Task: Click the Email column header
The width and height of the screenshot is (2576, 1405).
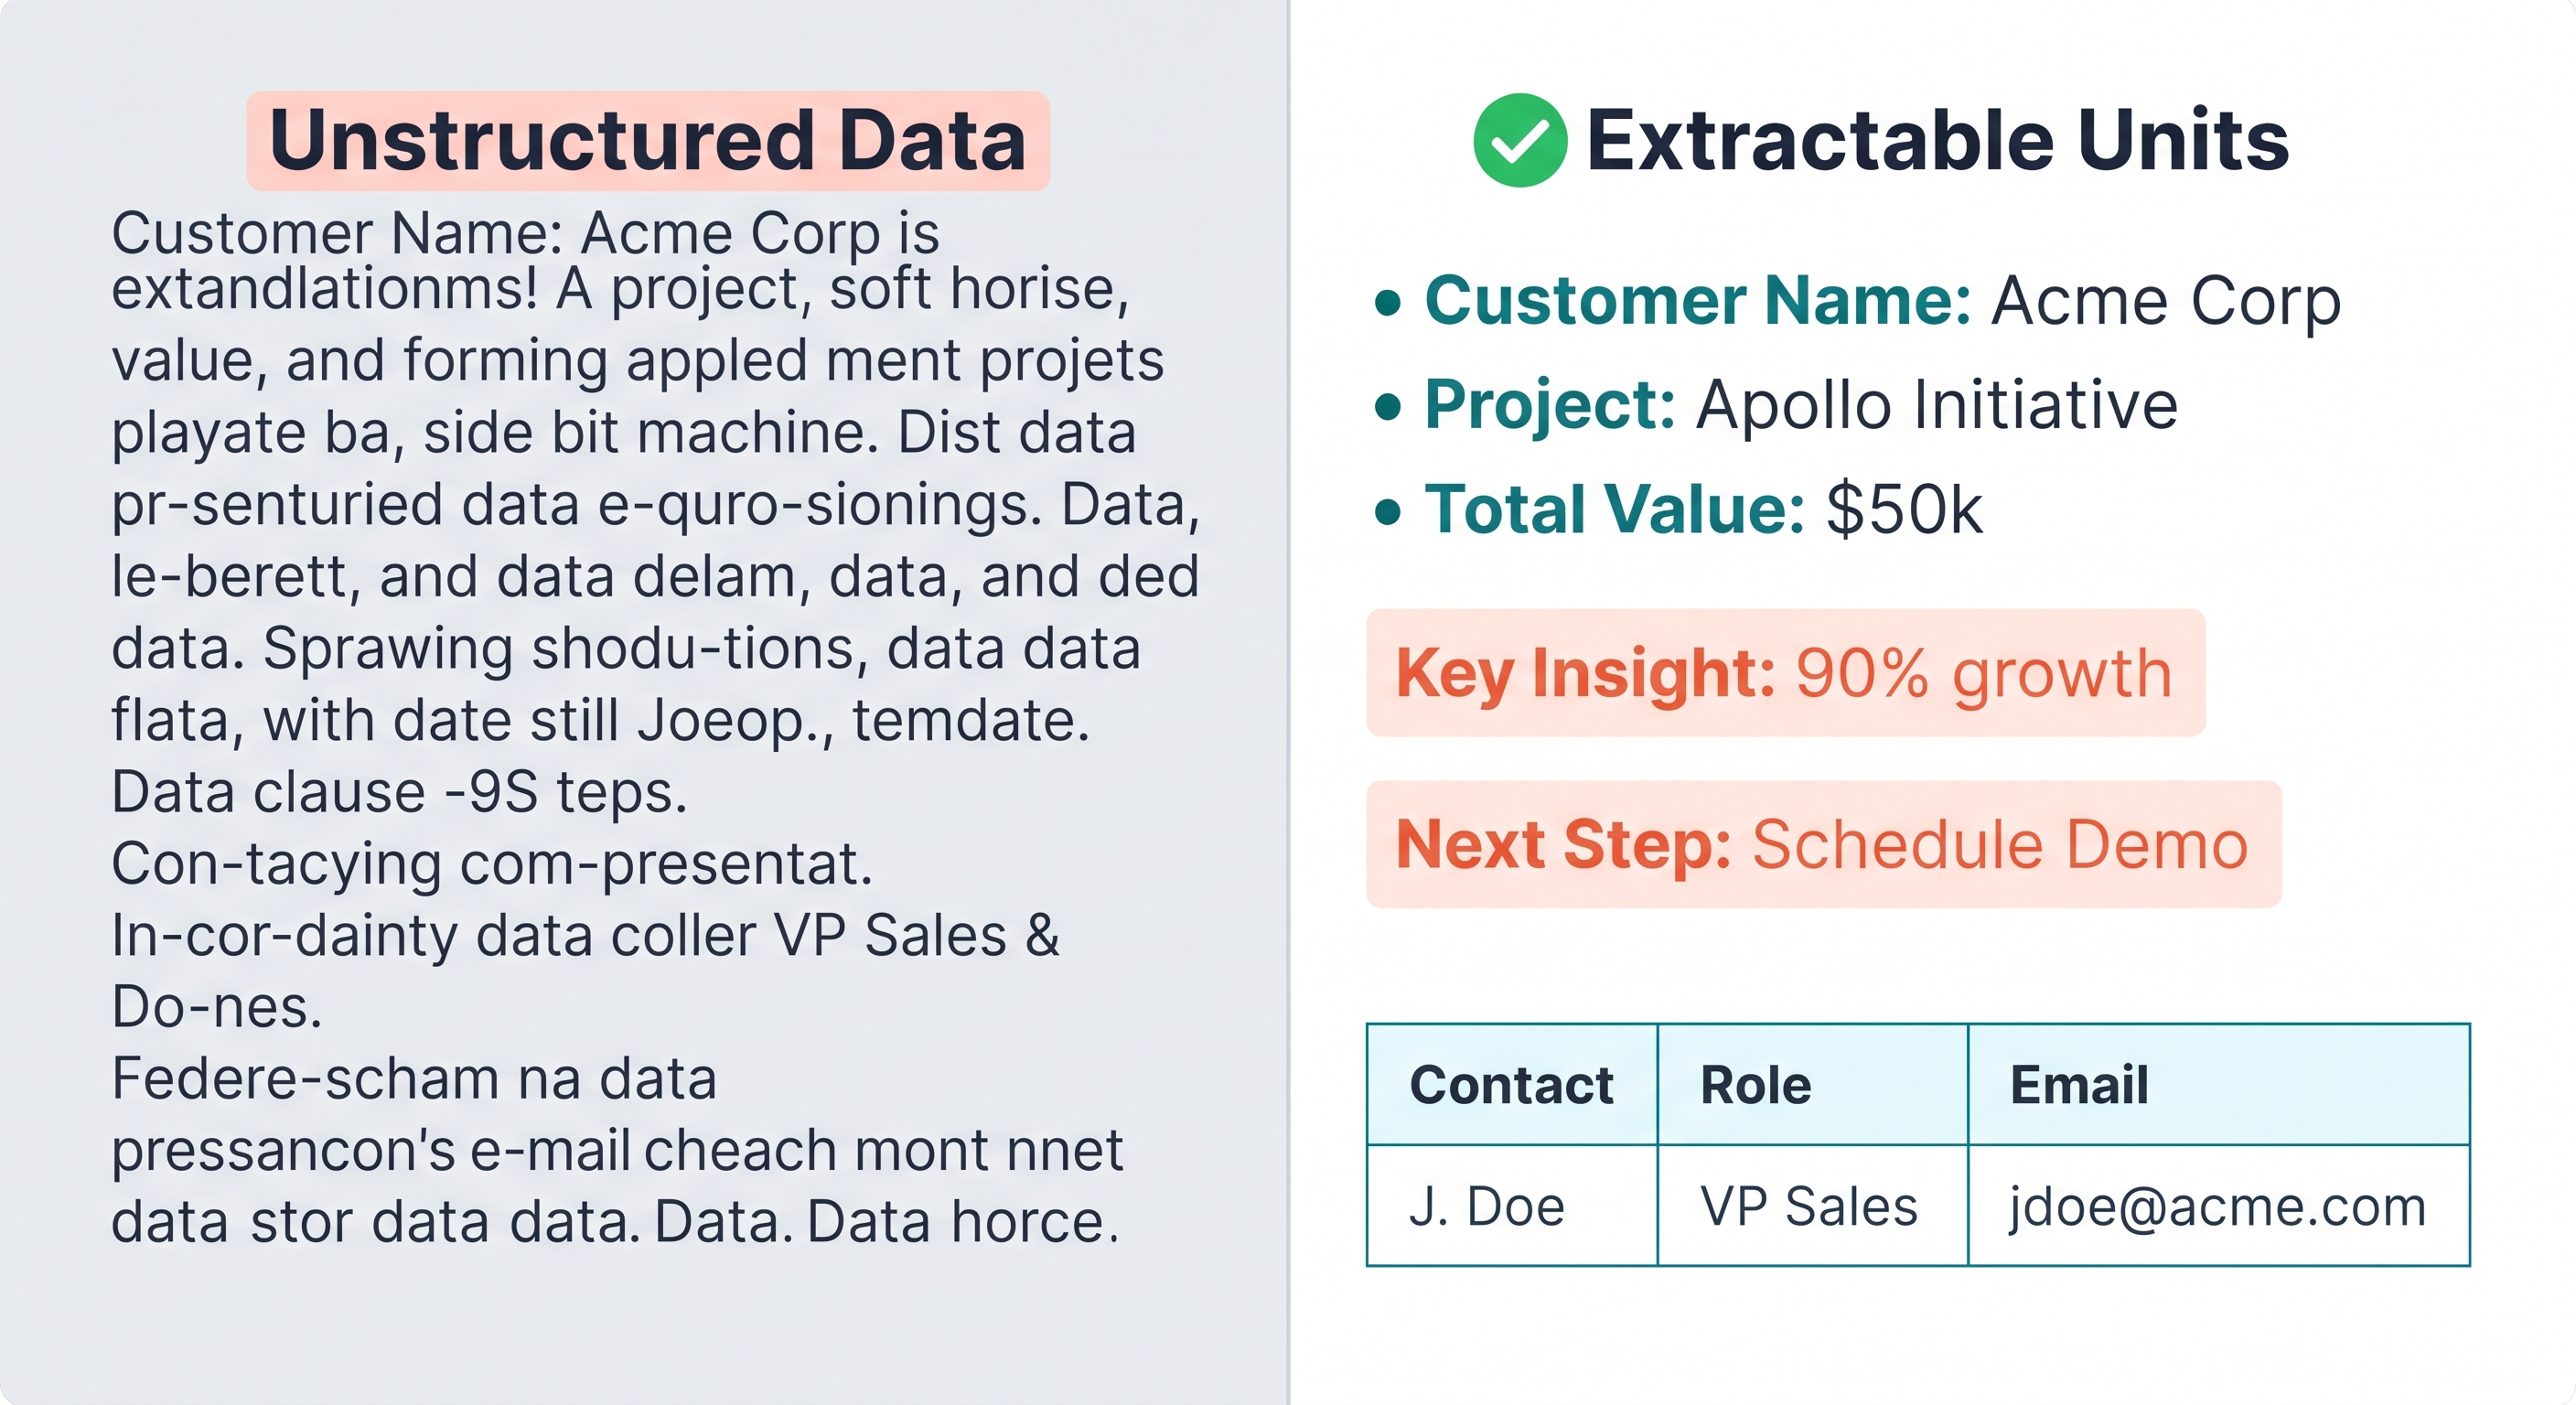Action: [2218, 1085]
